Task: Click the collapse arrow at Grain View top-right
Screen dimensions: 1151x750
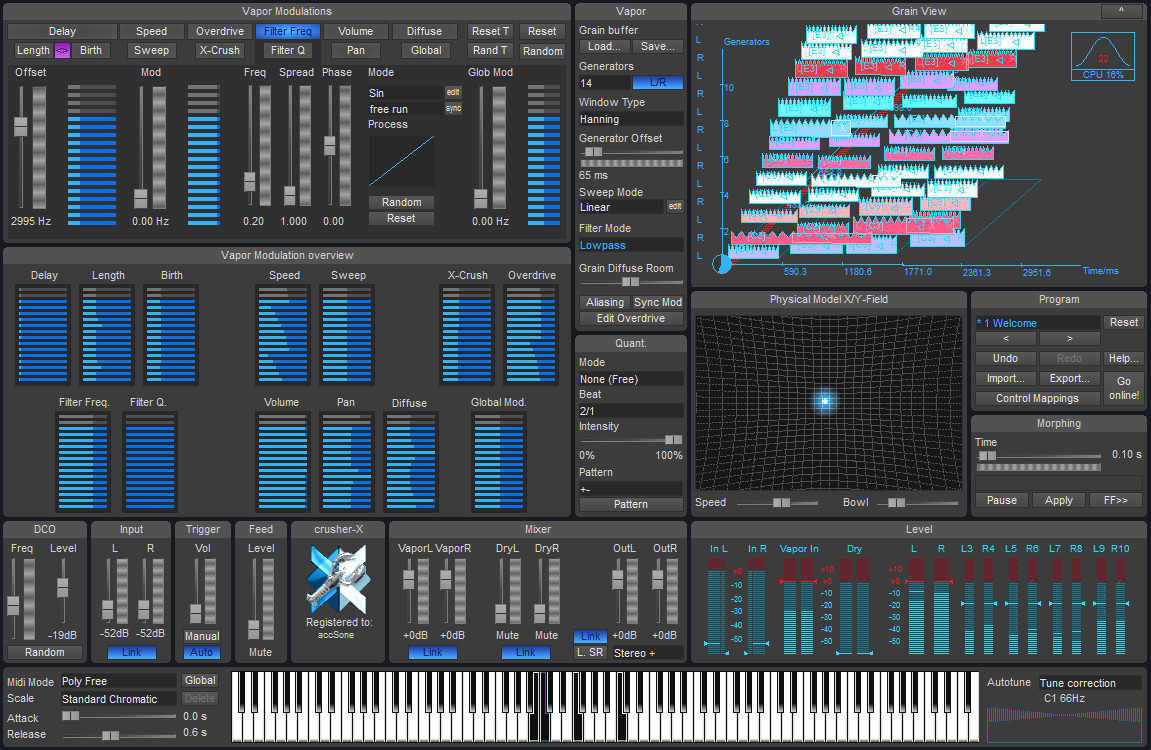Action: pos(1122,11)
